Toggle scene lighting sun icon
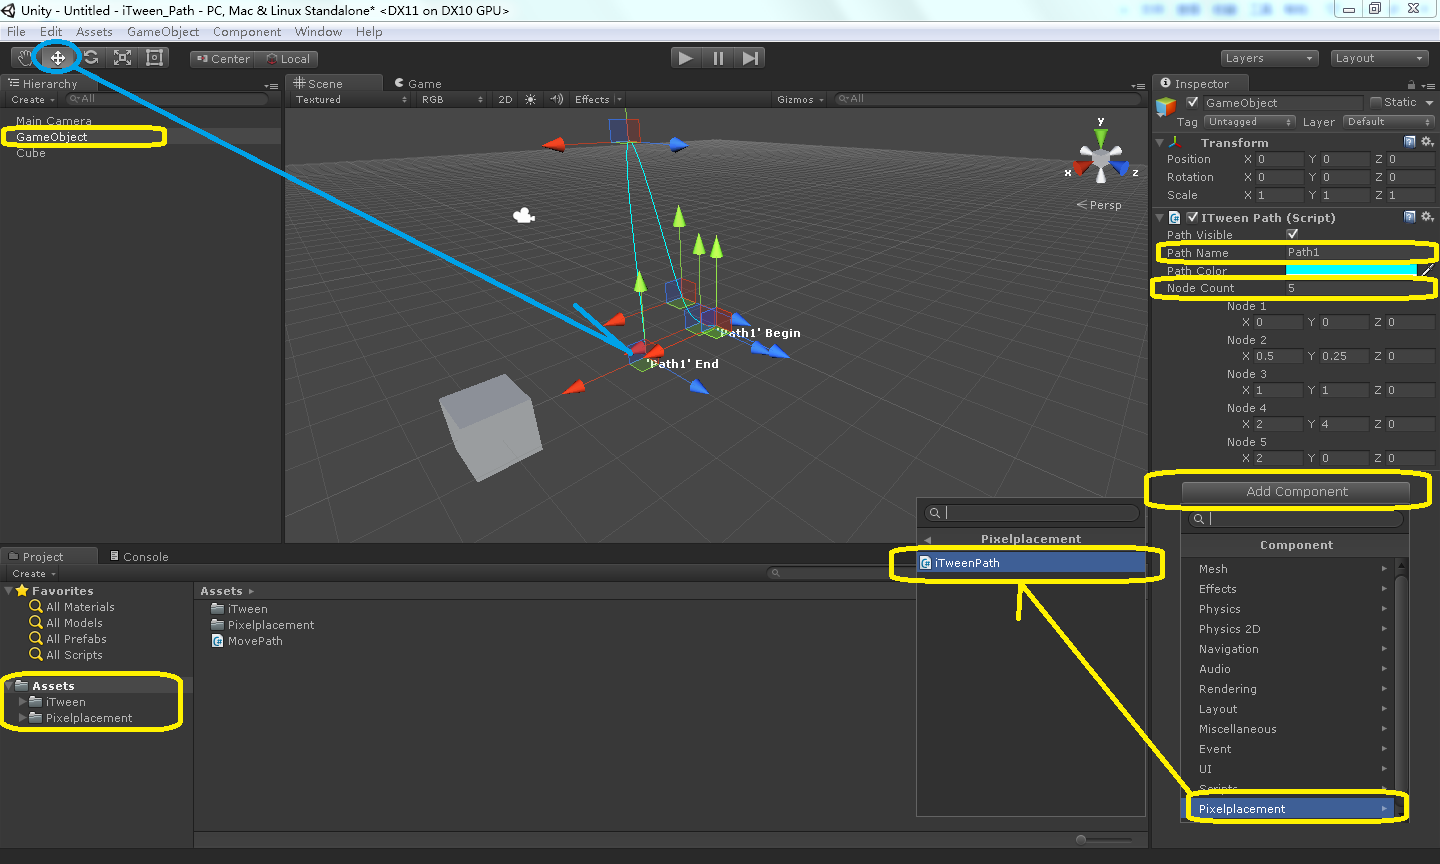 pyautogui.click(x=530, y=100)
